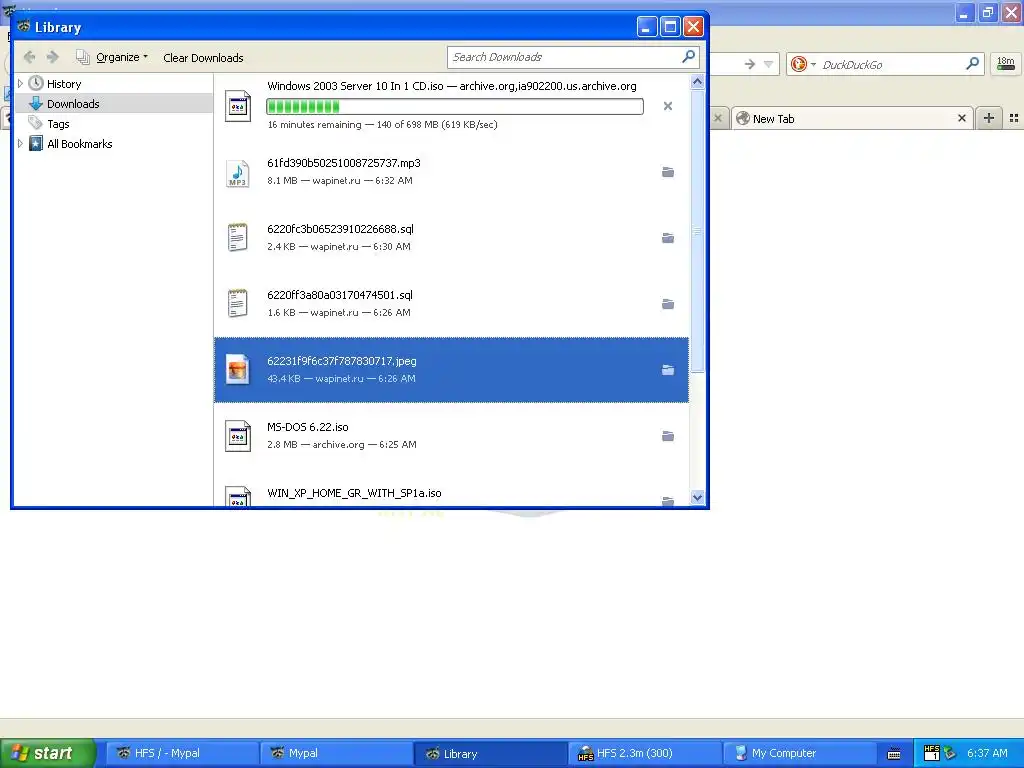Click the keyboard tray icon

pos(894,754)
